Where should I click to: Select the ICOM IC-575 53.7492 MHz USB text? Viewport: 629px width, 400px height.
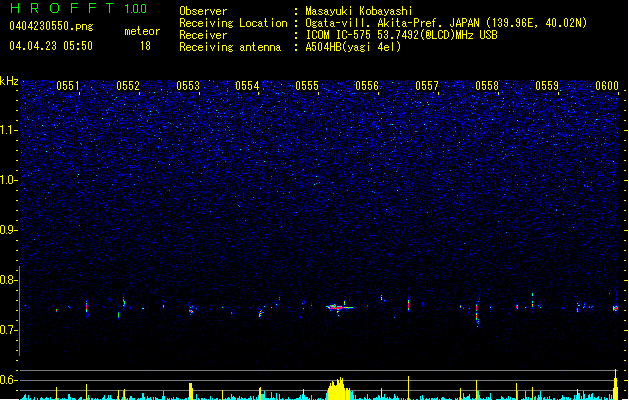(x=401, y=35)
